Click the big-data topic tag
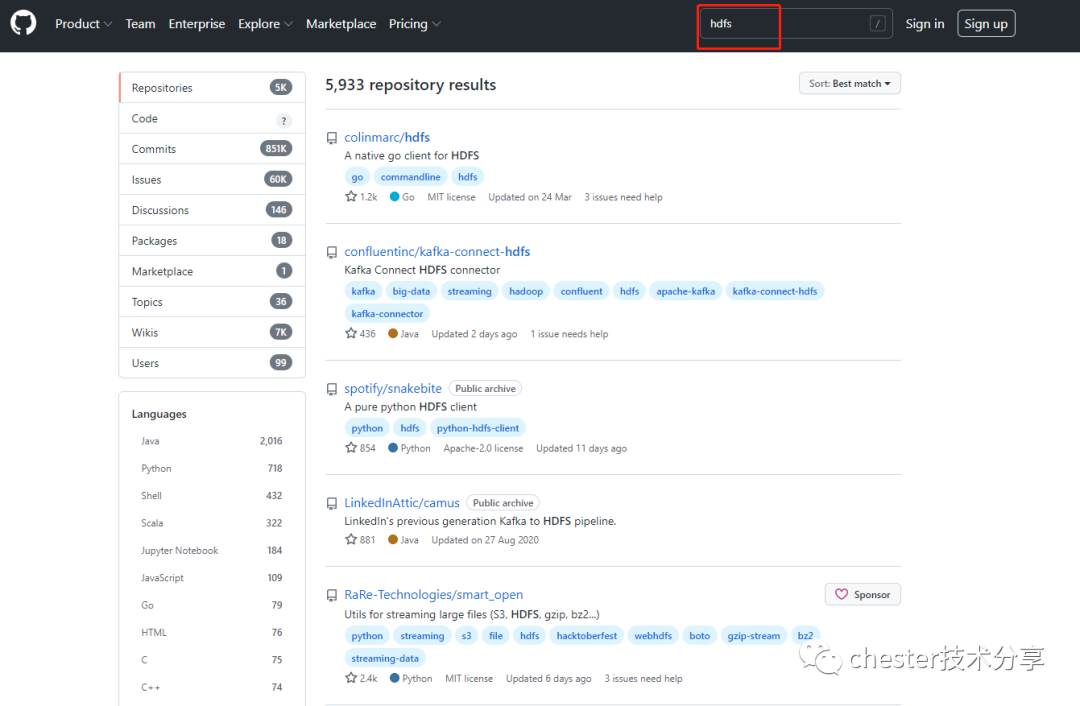Image resolution: width=1080 pixels, height=706 pixels. [x=411, y=291]
